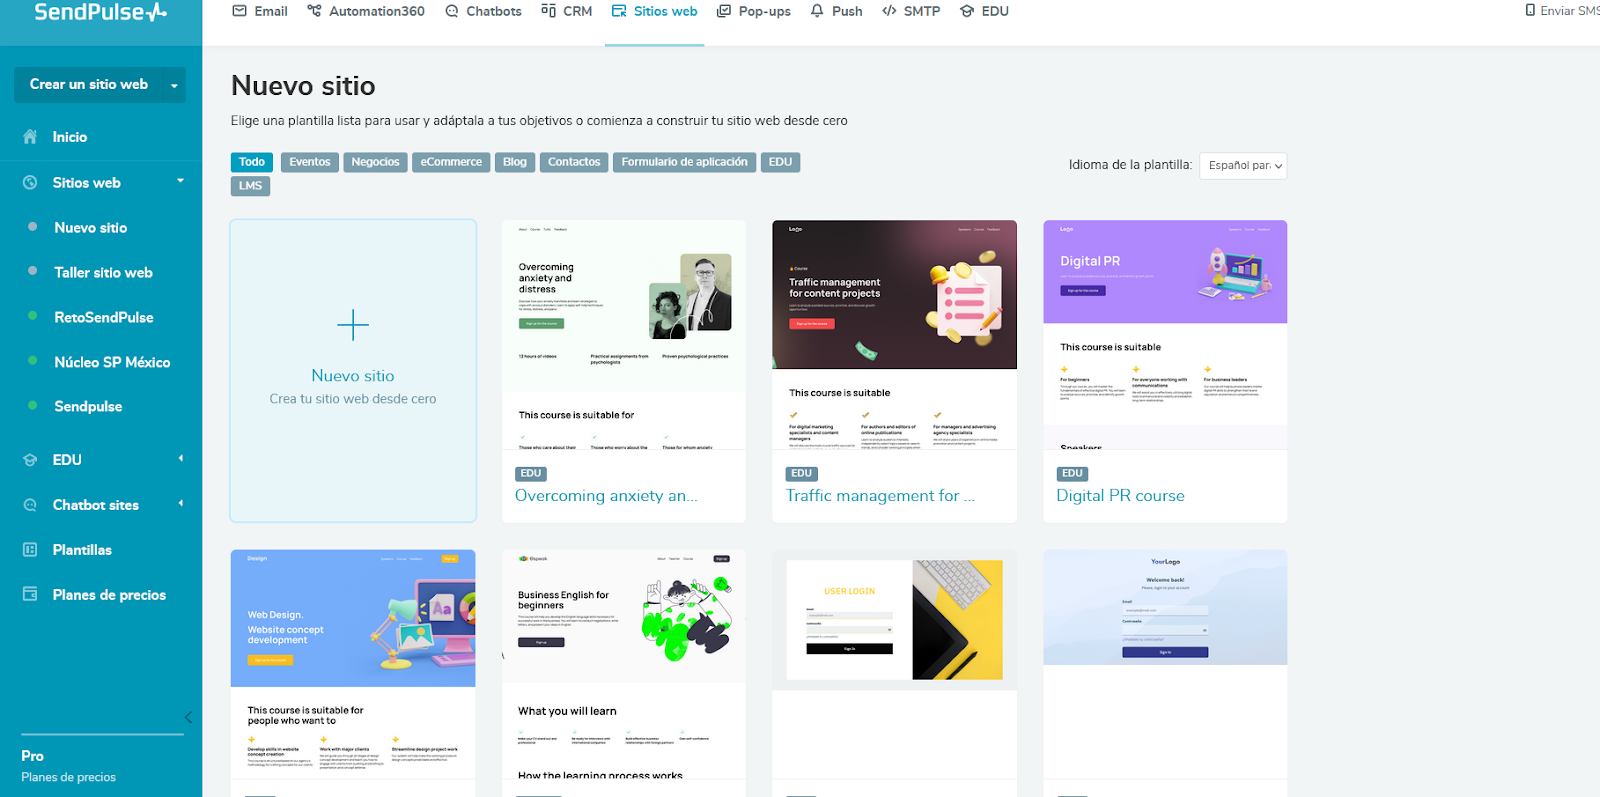The height and width of the screenshot is (797, 1600).
Task: Collapse the Sitios web sidebar section arrow
Action: coord(181,181)
